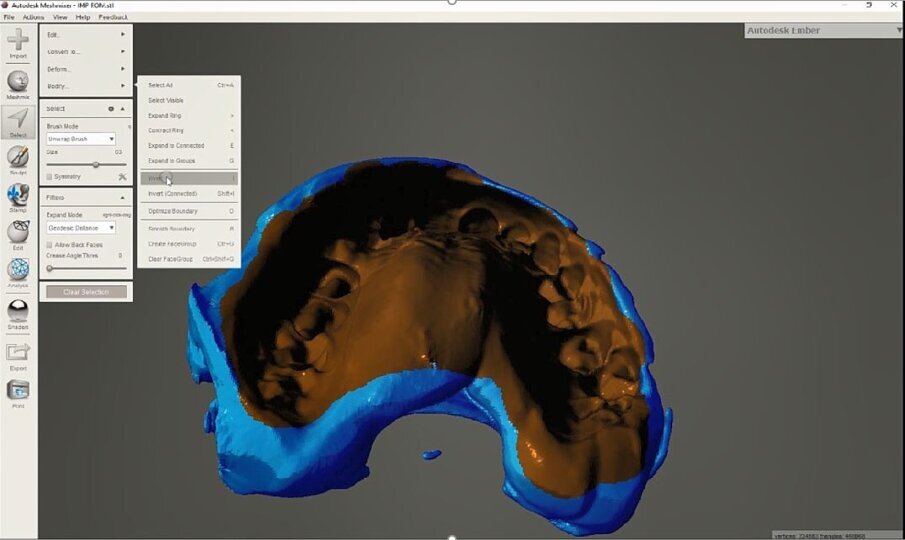905x540 pixels.
Task: Activate the Select tool
Action: [18, 122]
